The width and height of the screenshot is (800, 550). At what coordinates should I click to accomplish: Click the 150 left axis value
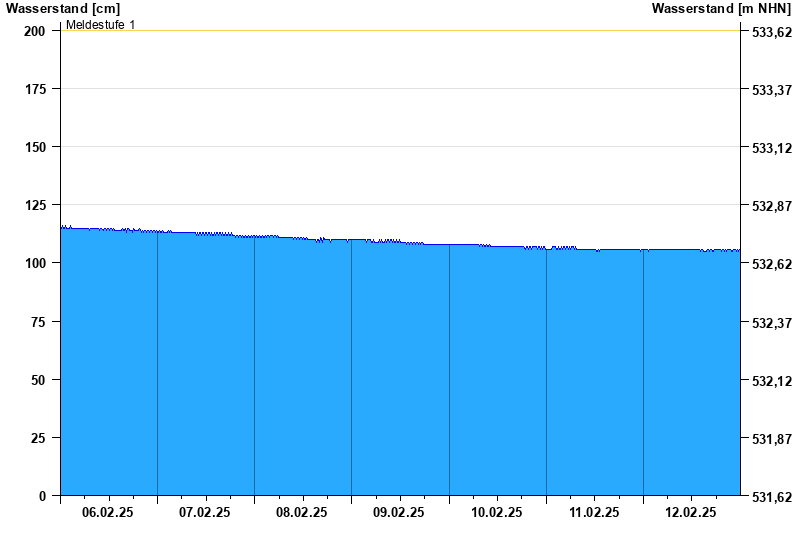pyautogui.click(x=35, y=147)
